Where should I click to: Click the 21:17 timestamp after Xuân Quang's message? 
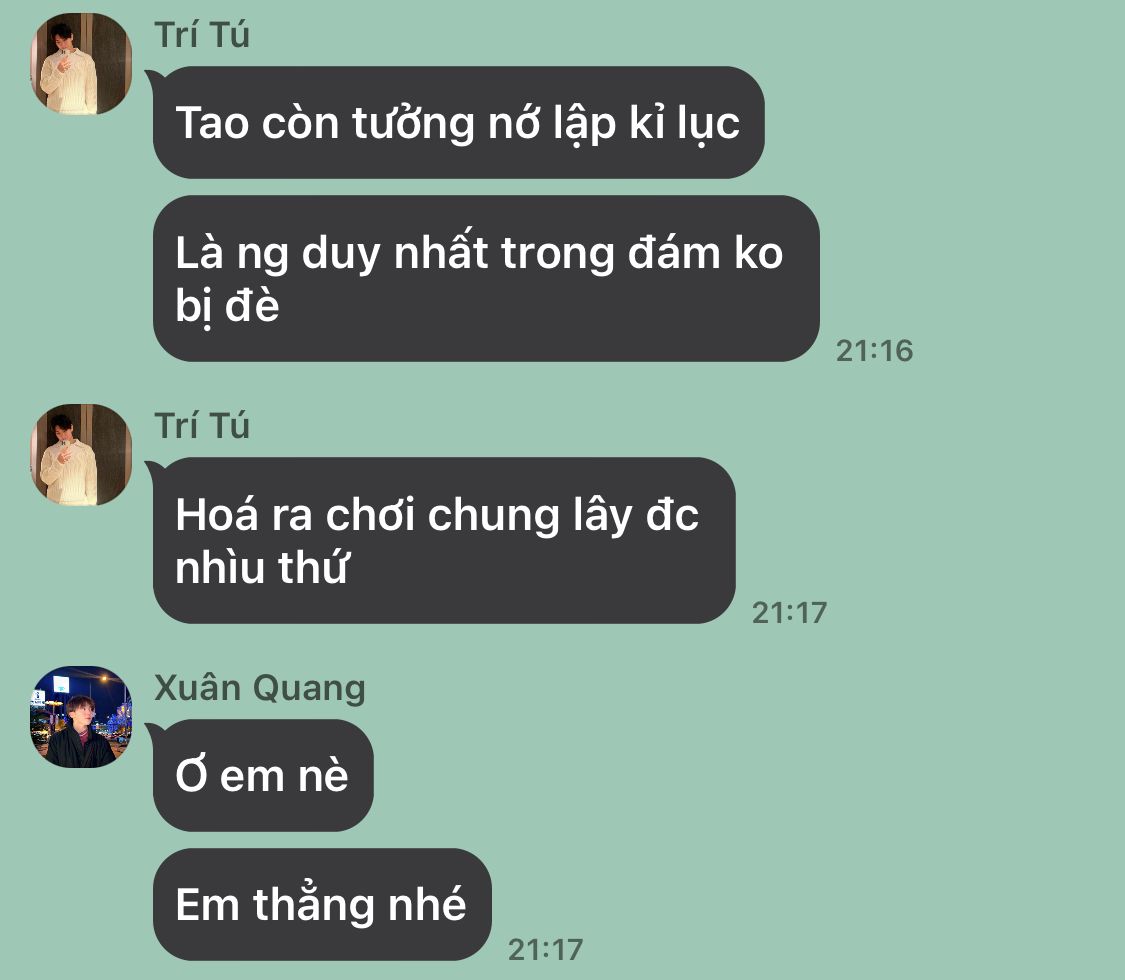545,950
